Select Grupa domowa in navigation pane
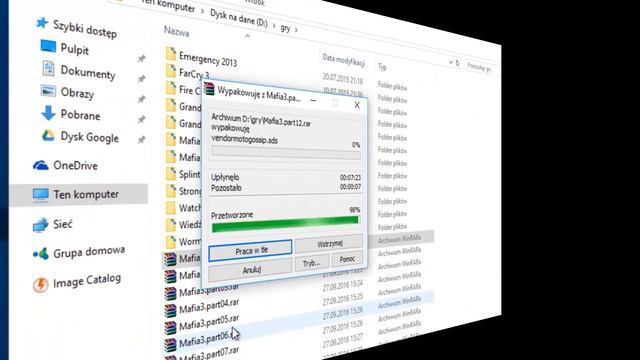This screenshot has width=640, height=360. [x=89, y=251]
